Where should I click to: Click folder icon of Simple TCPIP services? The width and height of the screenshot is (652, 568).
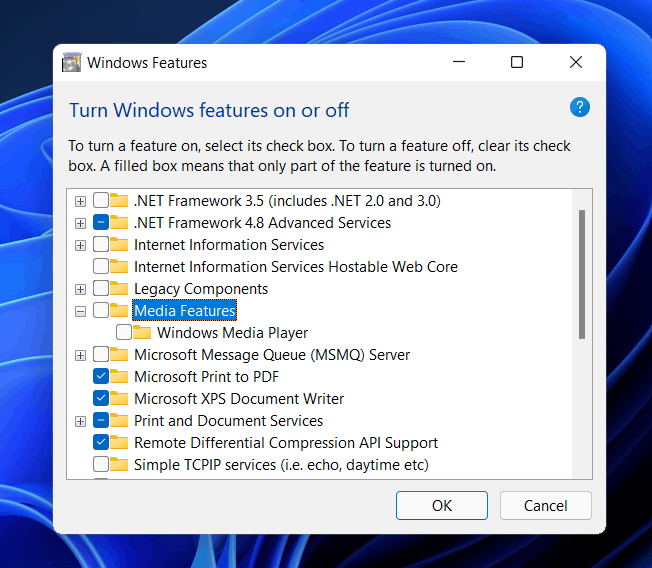click(x=120, y=465)
